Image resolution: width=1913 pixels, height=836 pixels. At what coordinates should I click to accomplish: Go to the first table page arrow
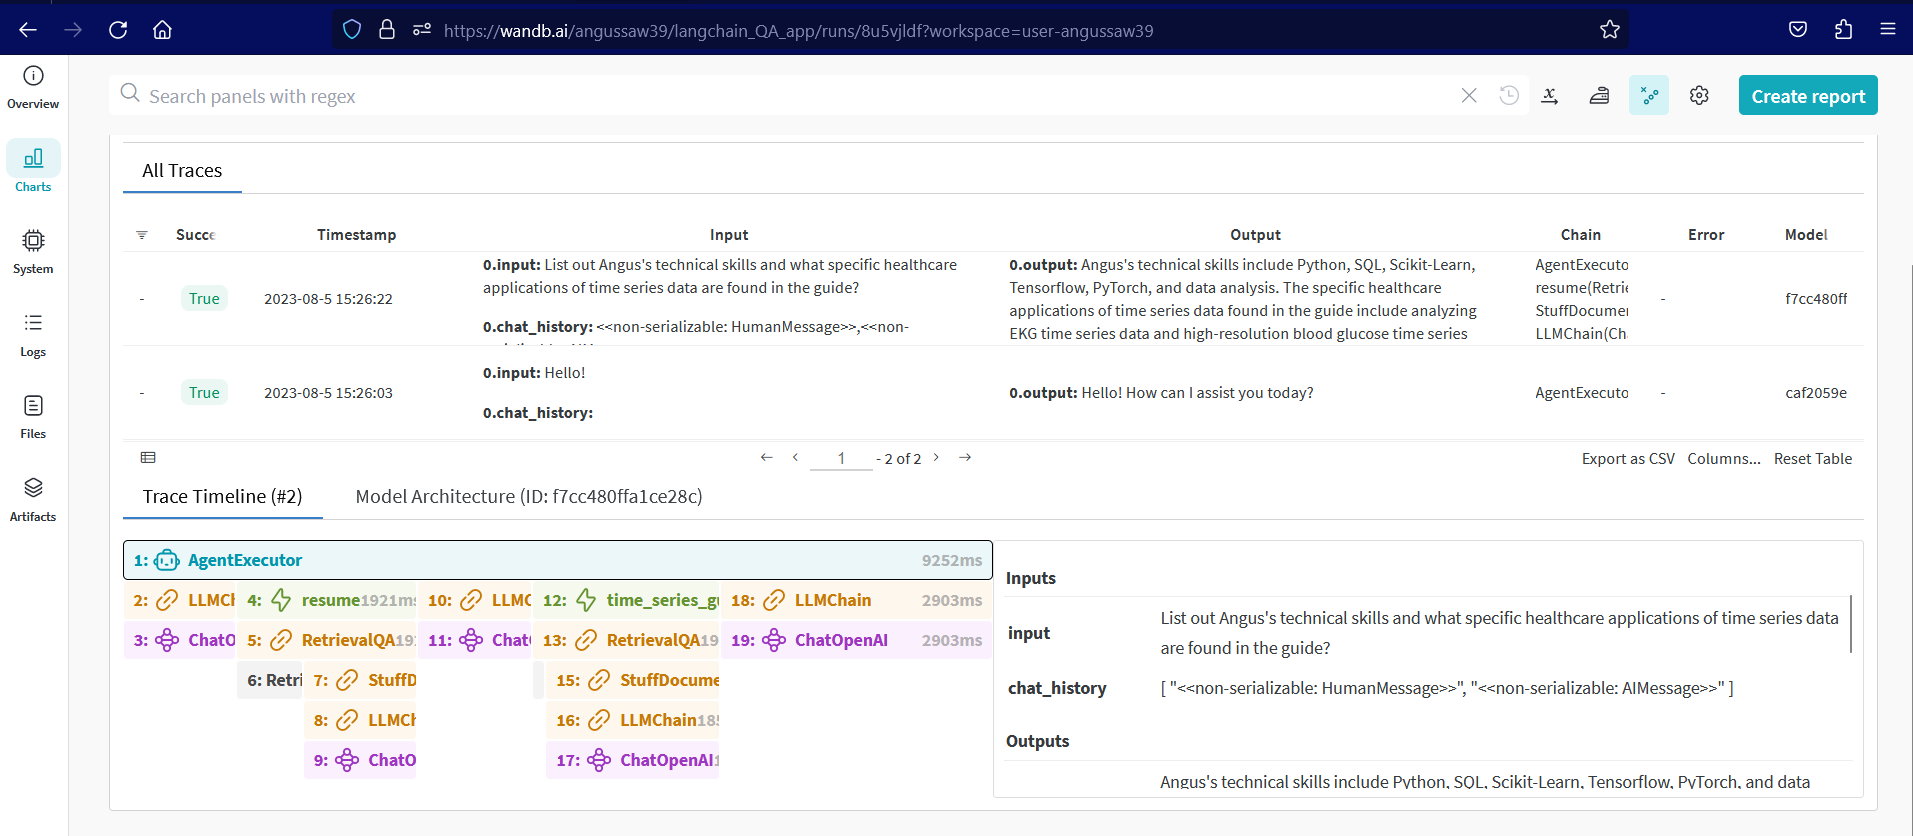pyautogui.click(x=767, y=457)
